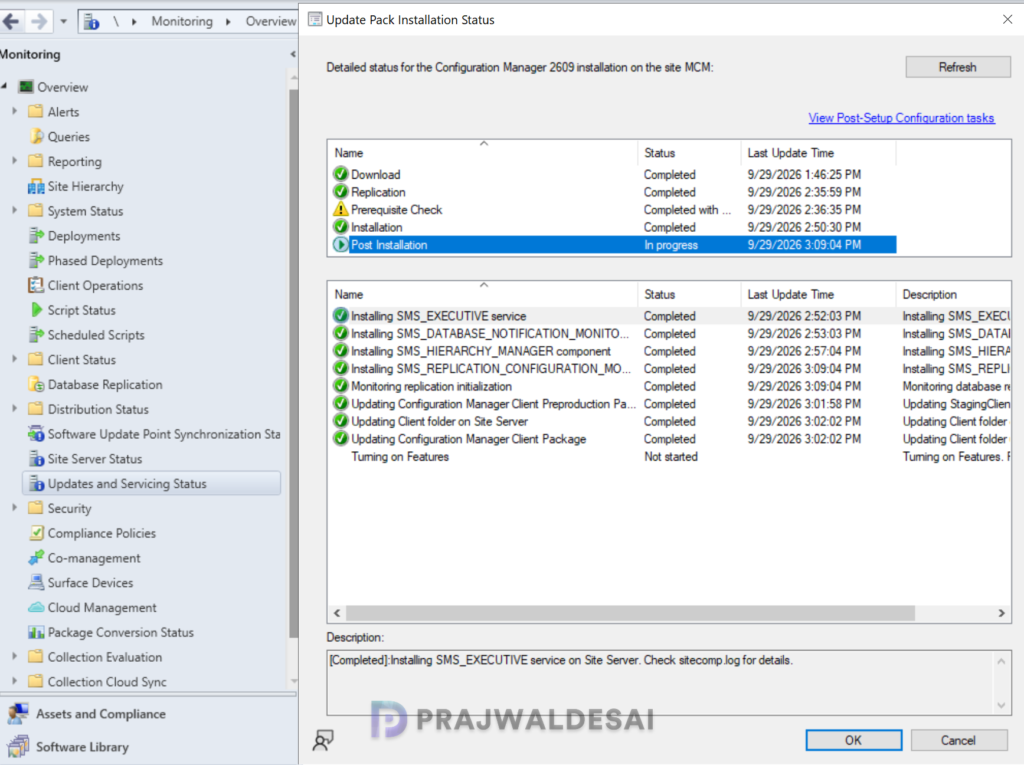This screenshot has width=1024, height=765.
Task: Click the OK button
Action: tap(853, 740)
